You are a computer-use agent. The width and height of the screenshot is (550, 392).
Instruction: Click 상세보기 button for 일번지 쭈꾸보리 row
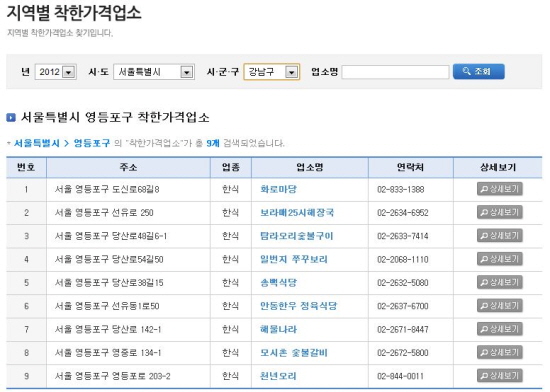[x=500, y=259]
